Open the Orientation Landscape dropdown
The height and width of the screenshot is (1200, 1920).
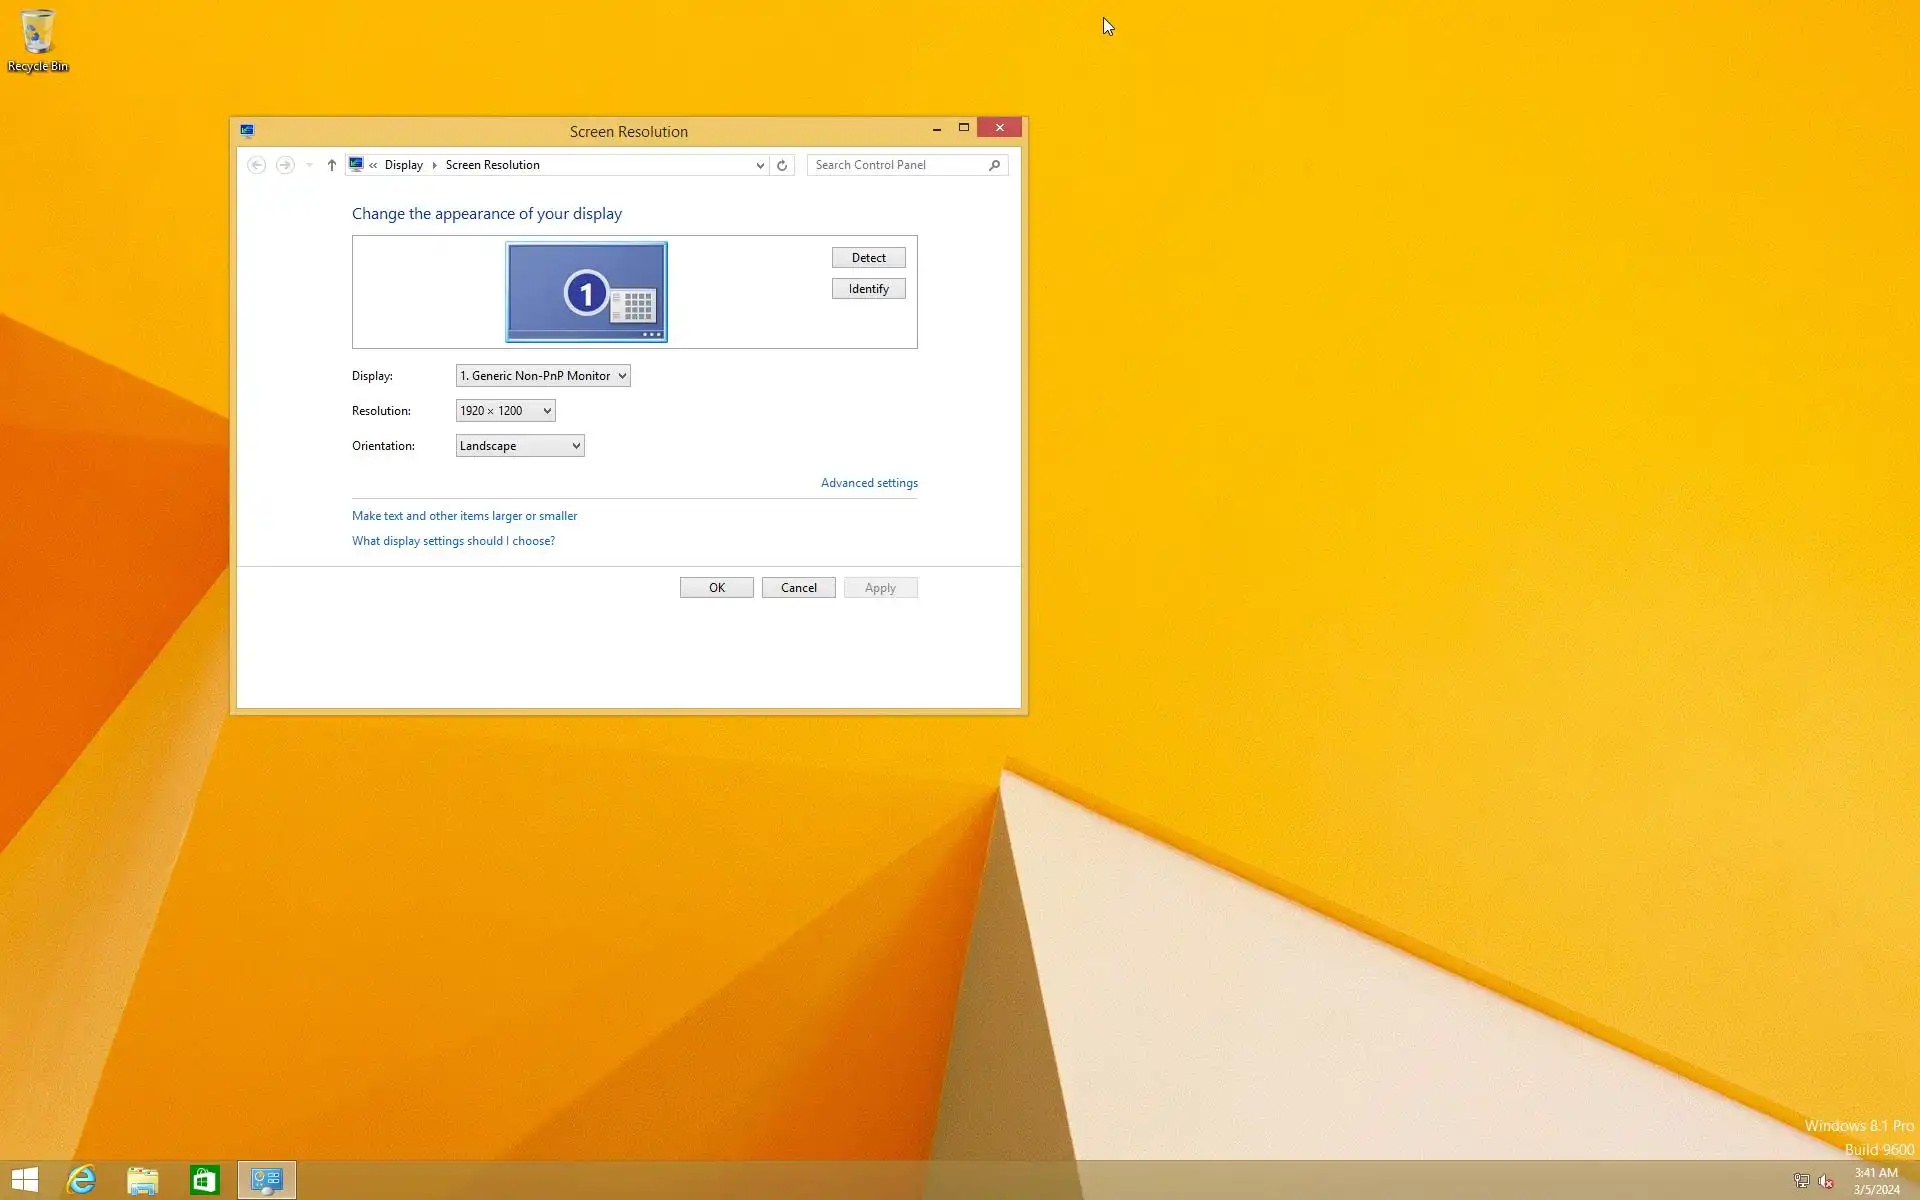click(x=519, y=446)
